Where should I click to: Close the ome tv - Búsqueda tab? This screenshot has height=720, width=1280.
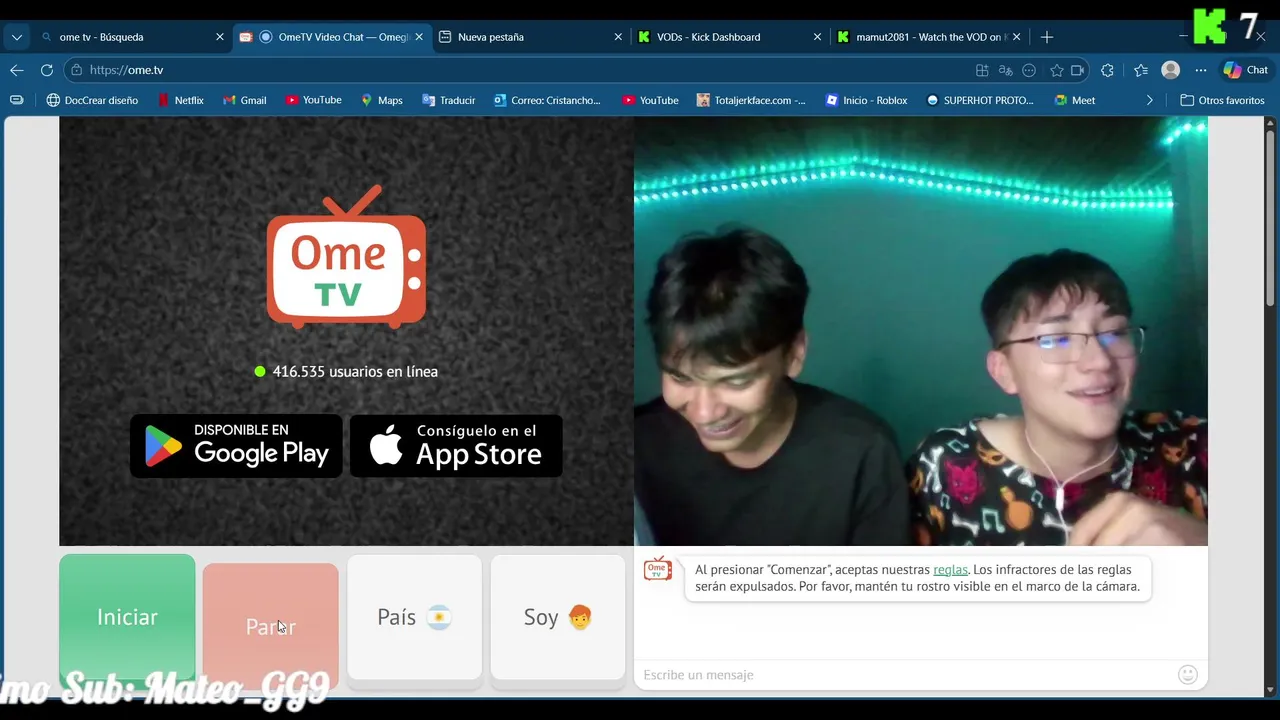point(220,37)
